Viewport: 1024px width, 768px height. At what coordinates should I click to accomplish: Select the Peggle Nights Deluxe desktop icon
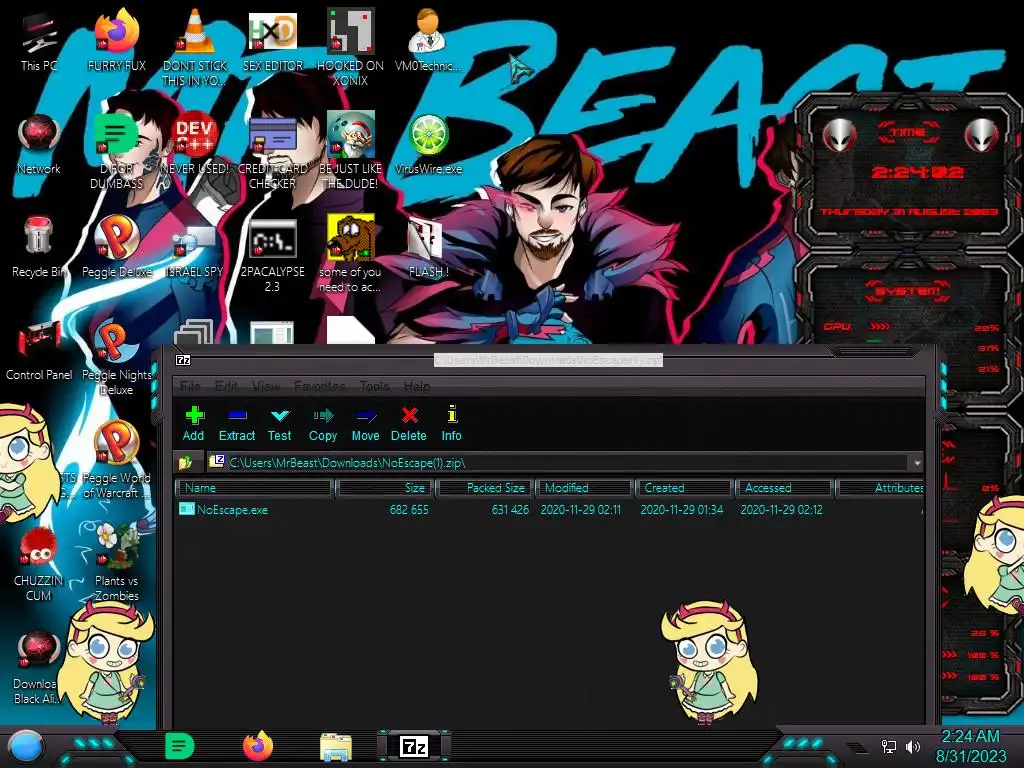117,358
